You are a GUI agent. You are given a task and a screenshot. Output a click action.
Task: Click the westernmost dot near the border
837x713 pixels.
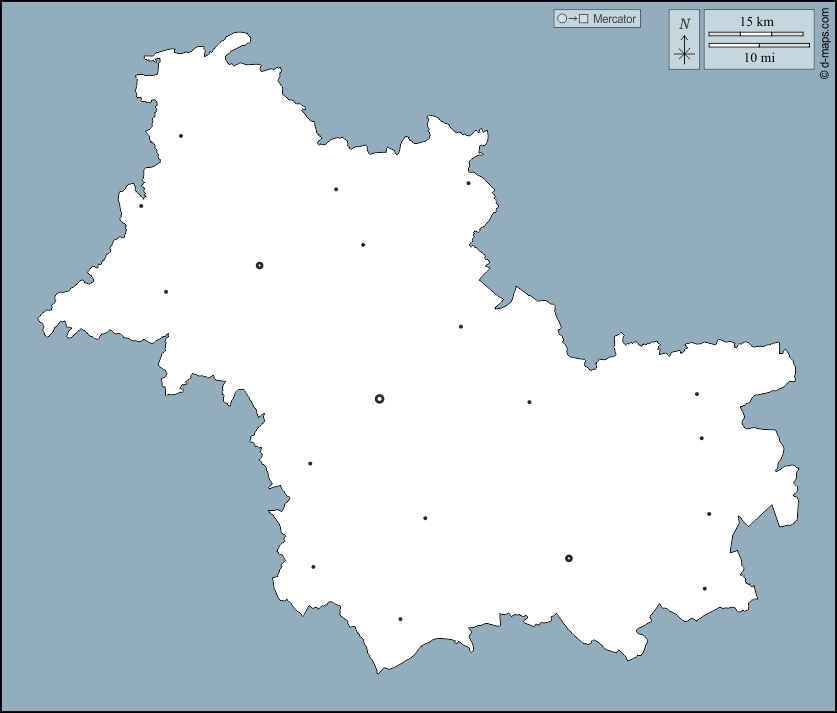coord(141,206)
